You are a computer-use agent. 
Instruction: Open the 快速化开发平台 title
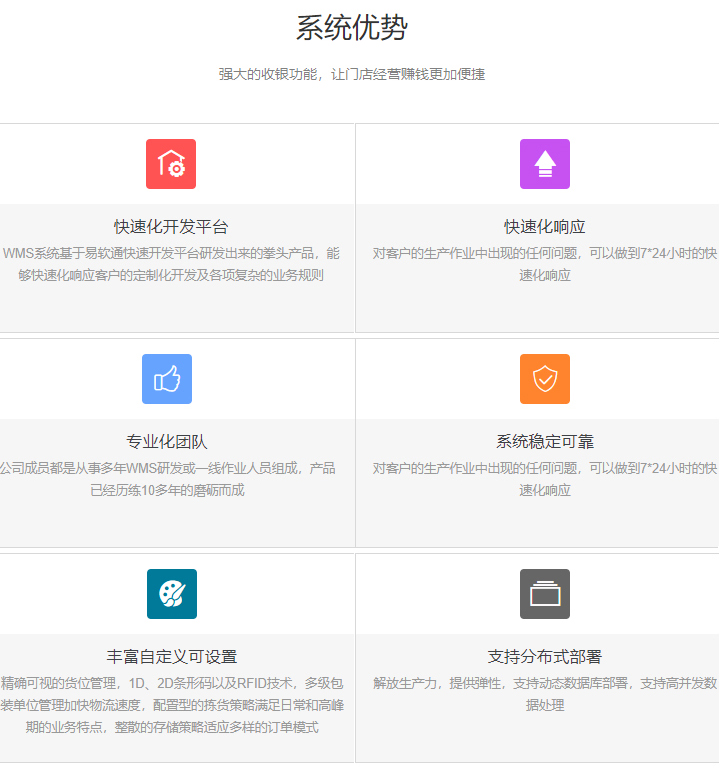click(x=171, y=227)
